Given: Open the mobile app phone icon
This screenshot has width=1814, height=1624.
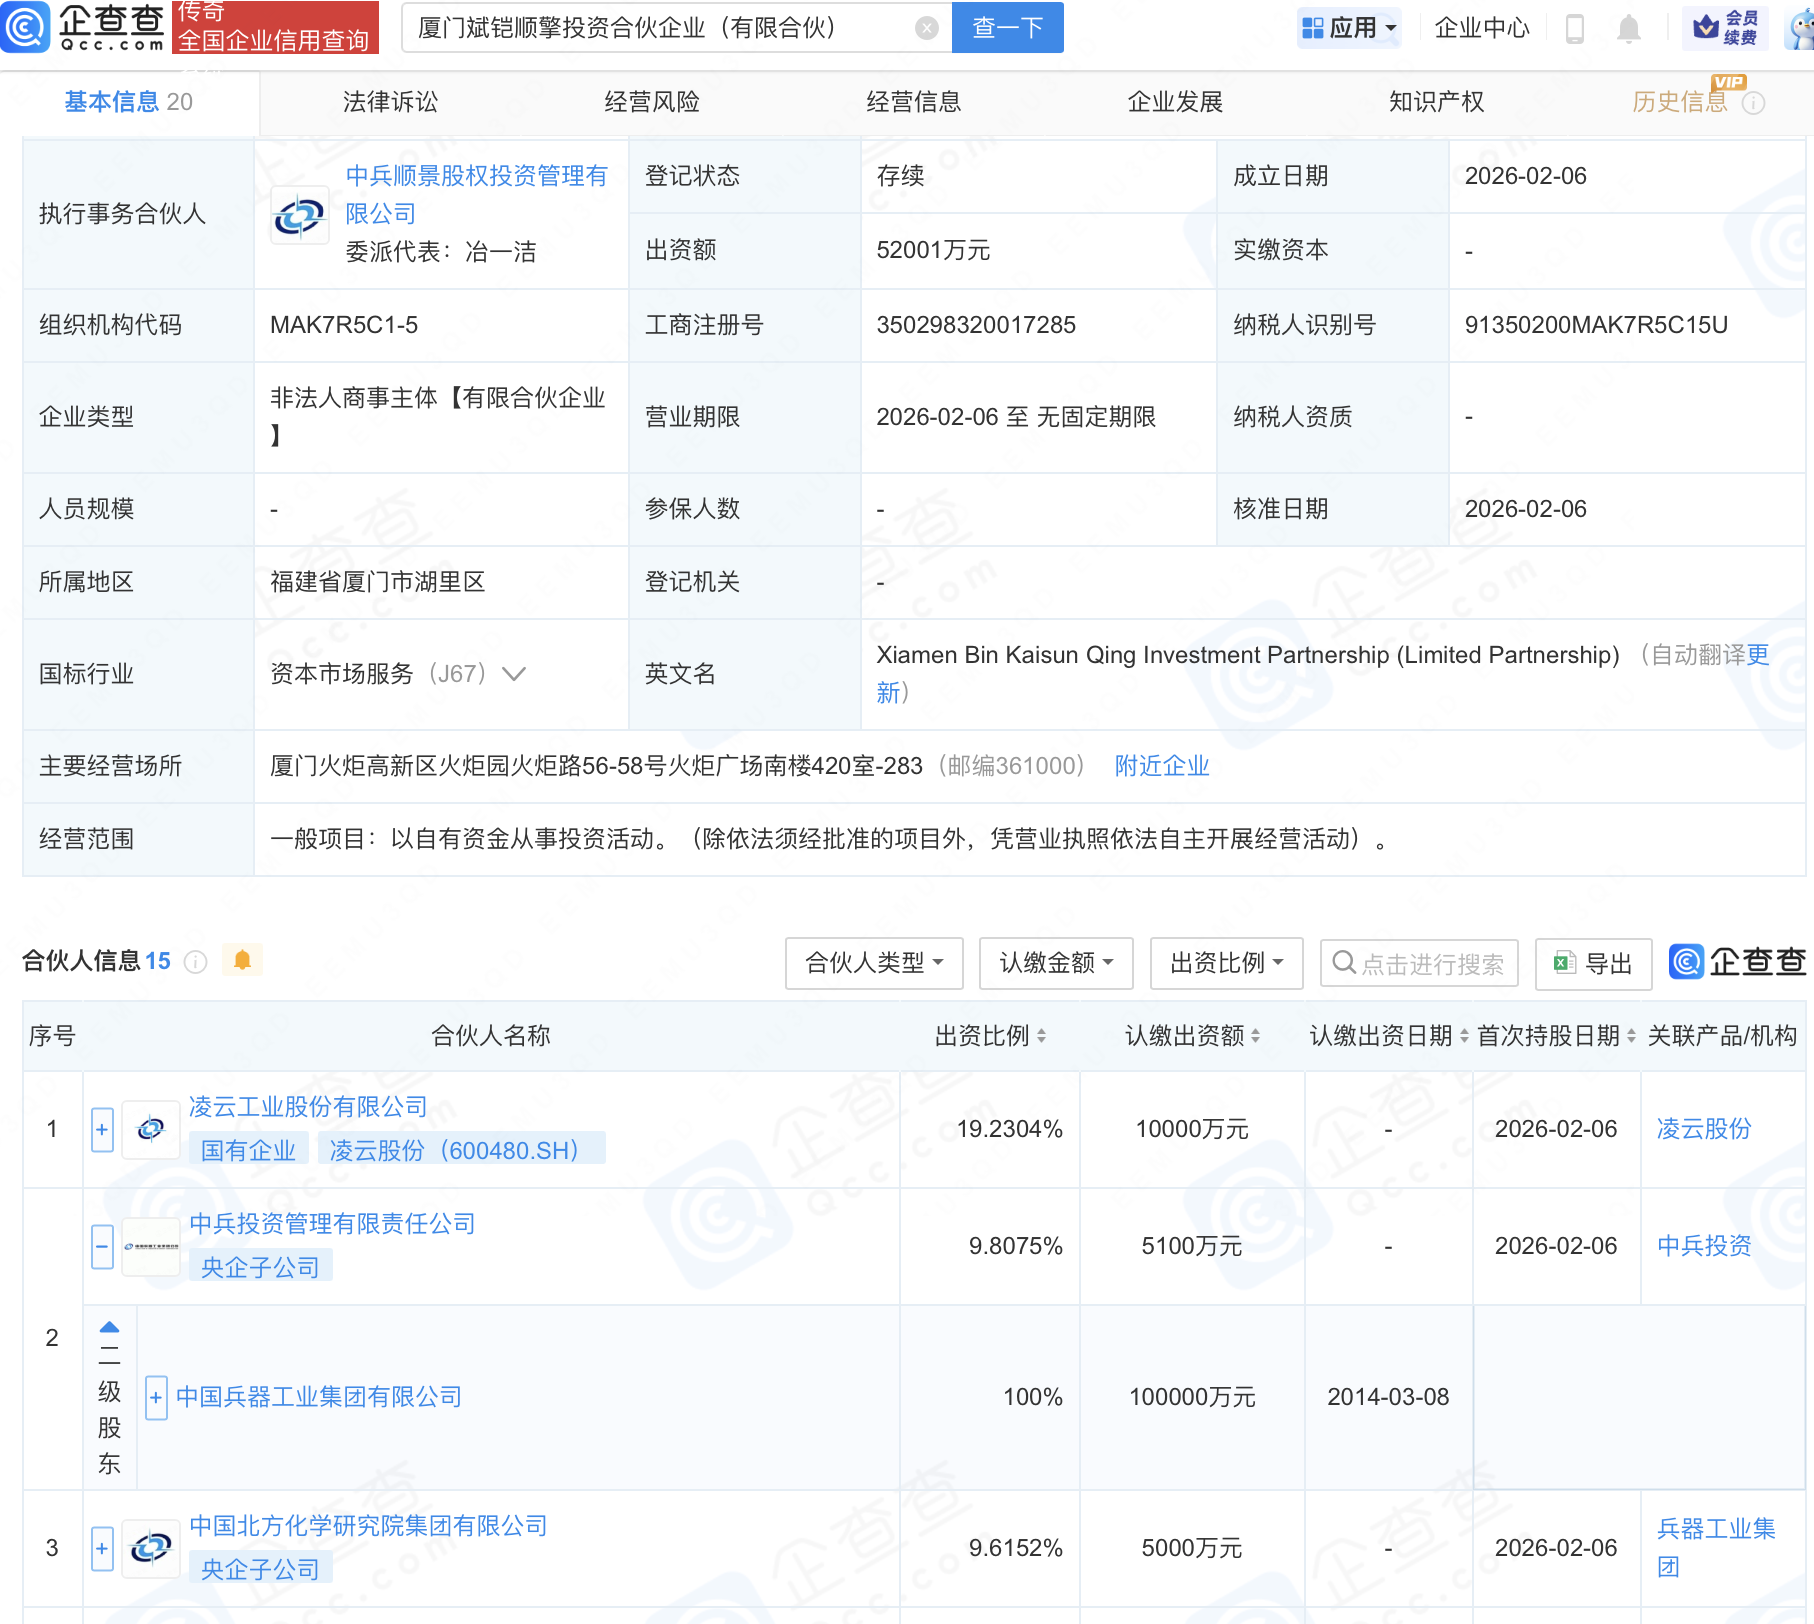Looking at the screenshot, I should (1574, 29).
